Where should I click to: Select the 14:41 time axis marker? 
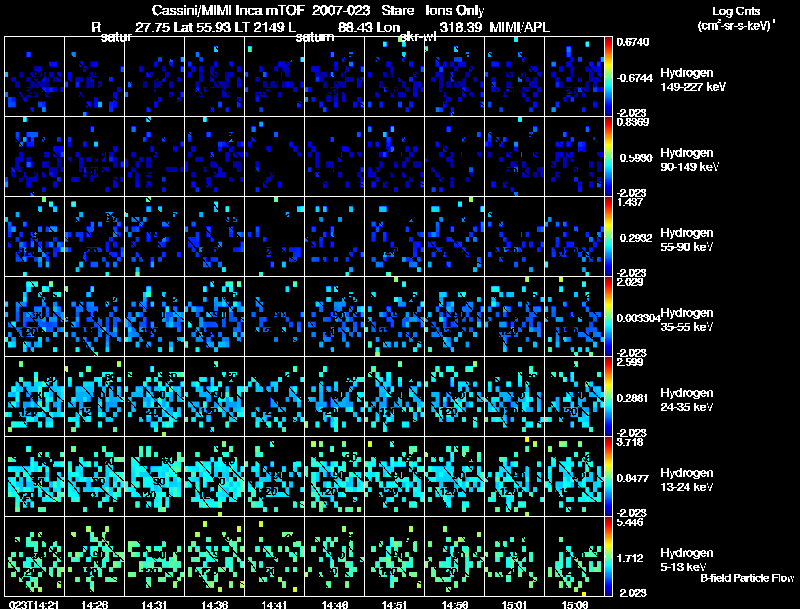pos(275,603)
